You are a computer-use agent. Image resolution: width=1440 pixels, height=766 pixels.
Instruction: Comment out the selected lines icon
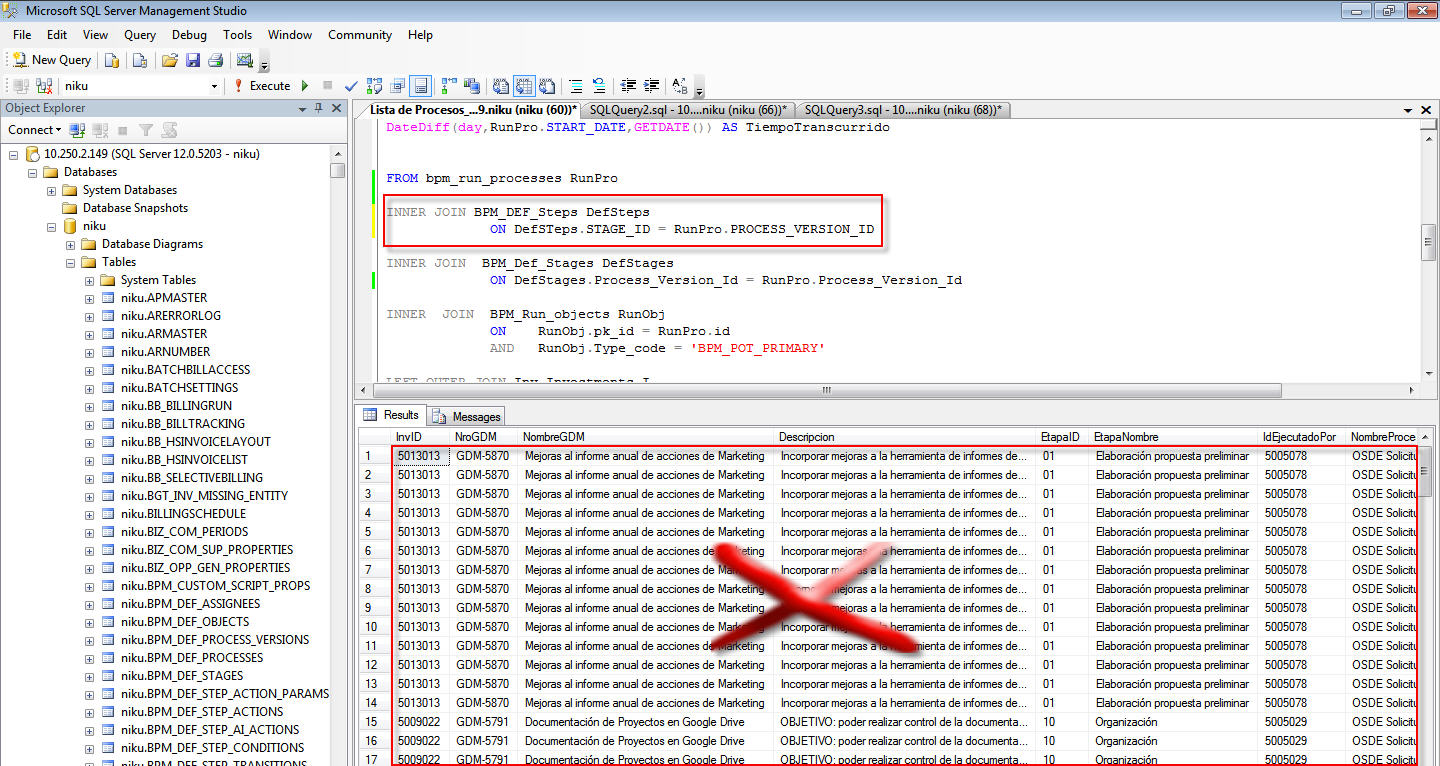click(x=576, y=86)
